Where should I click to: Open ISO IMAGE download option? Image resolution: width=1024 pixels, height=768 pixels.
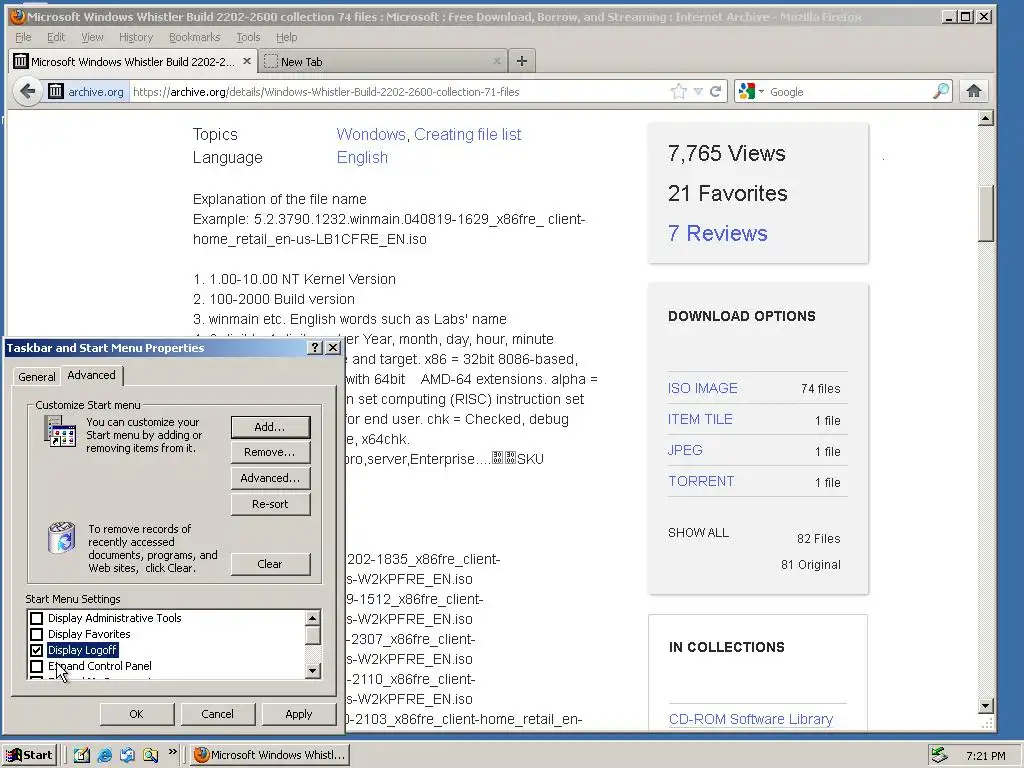tap(703, 388)
